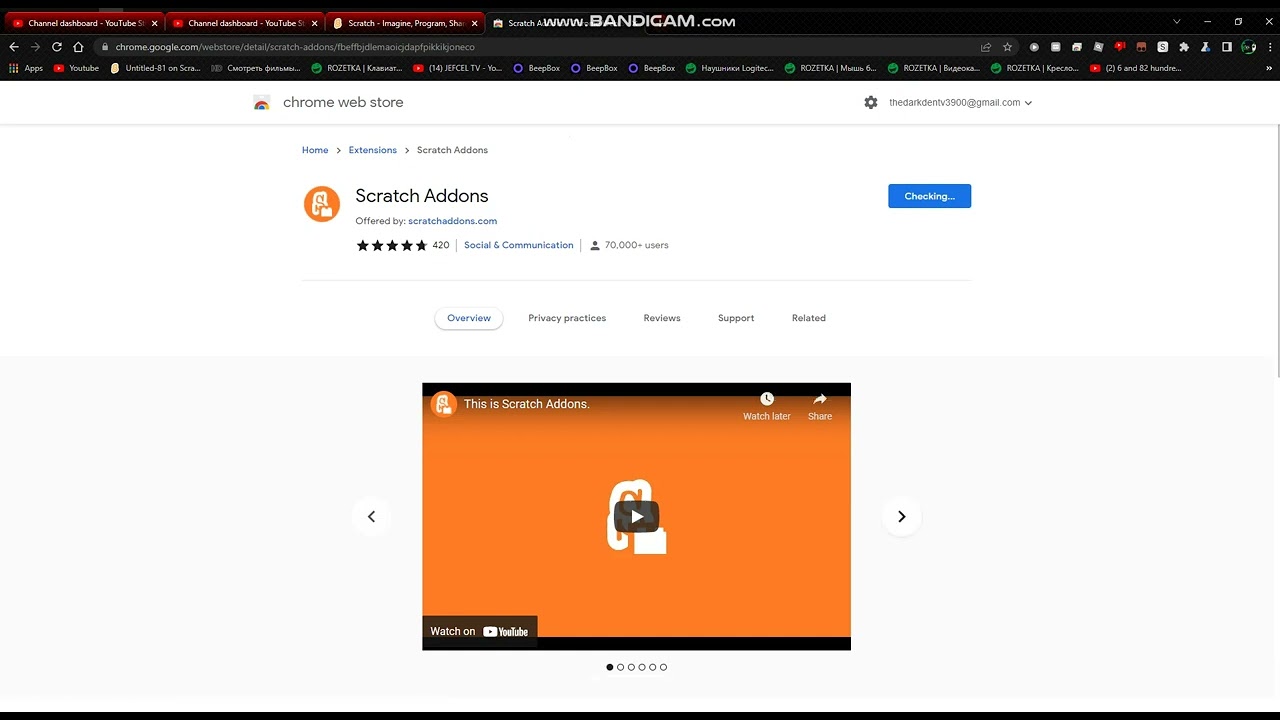Click the Chrome Web Store rainbow logo
1280x720 pixels.
[262, 102]
